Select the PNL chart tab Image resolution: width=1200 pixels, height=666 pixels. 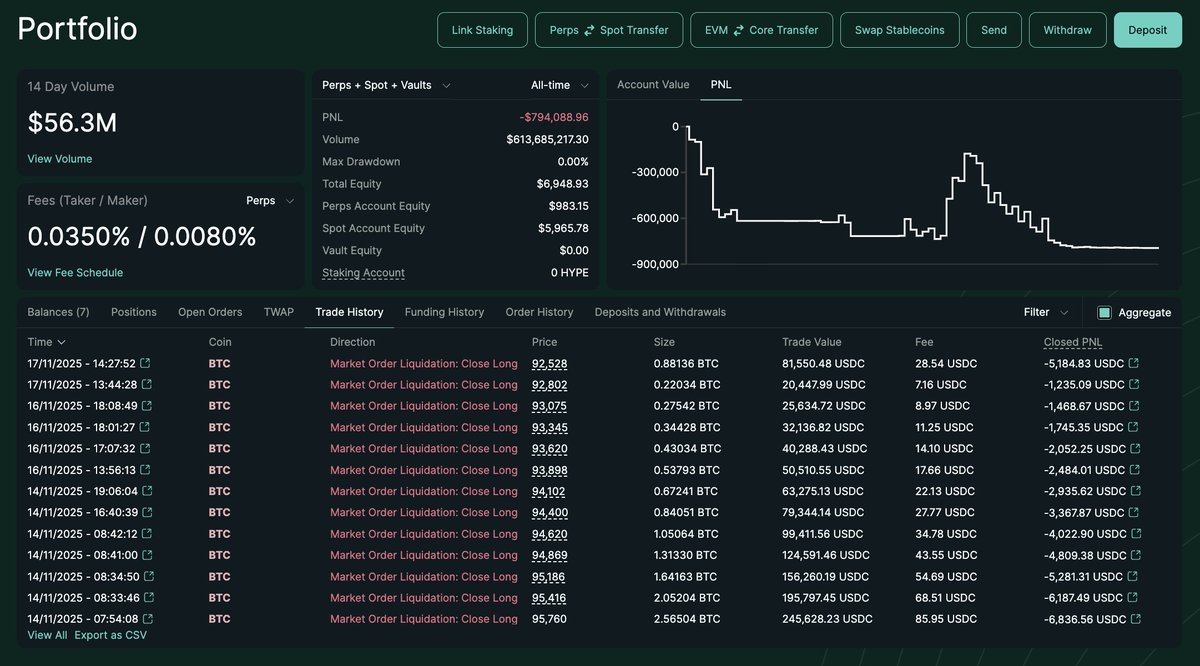point(721,85)
